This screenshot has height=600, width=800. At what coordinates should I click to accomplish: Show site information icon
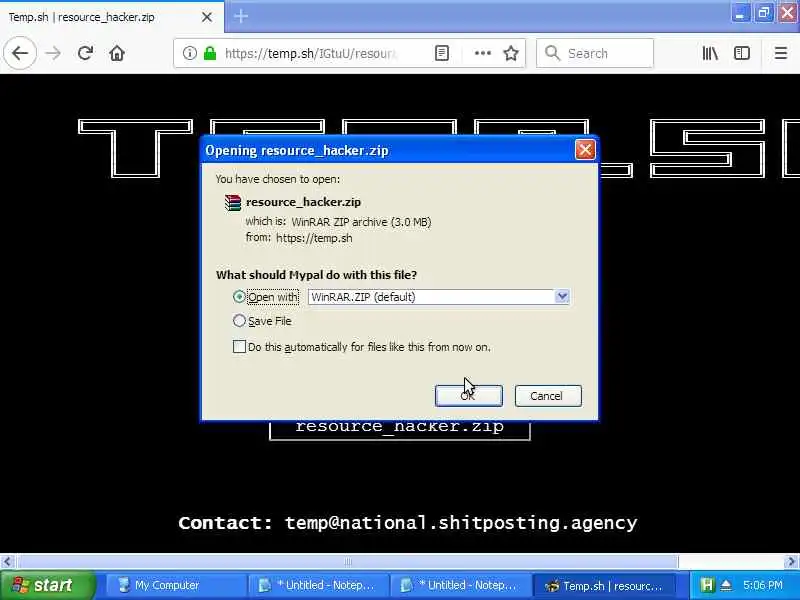tap(189, 53)
